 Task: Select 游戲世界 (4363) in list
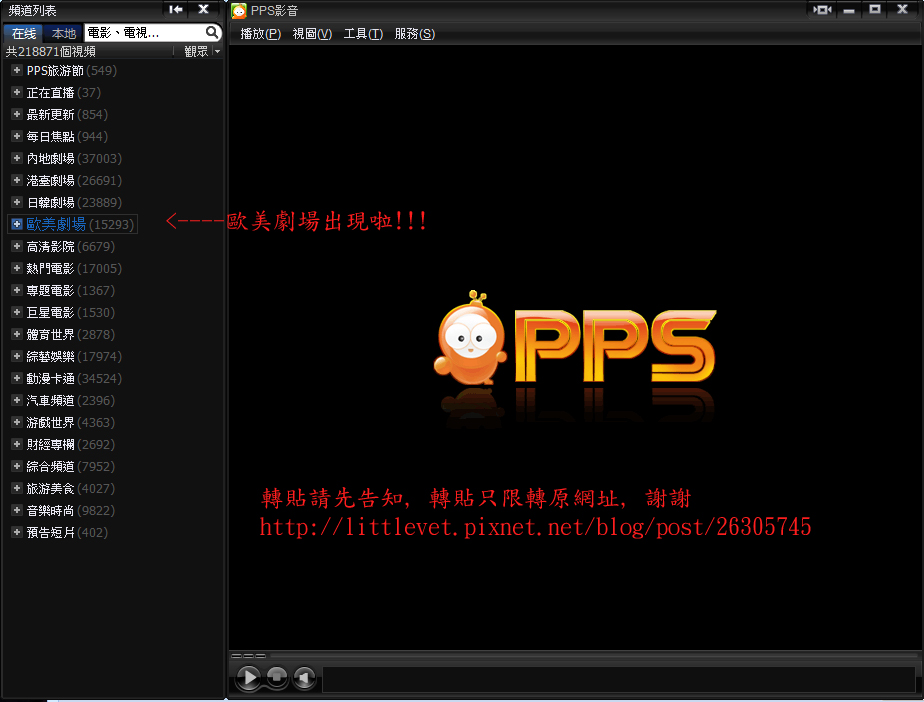point(71,423)
